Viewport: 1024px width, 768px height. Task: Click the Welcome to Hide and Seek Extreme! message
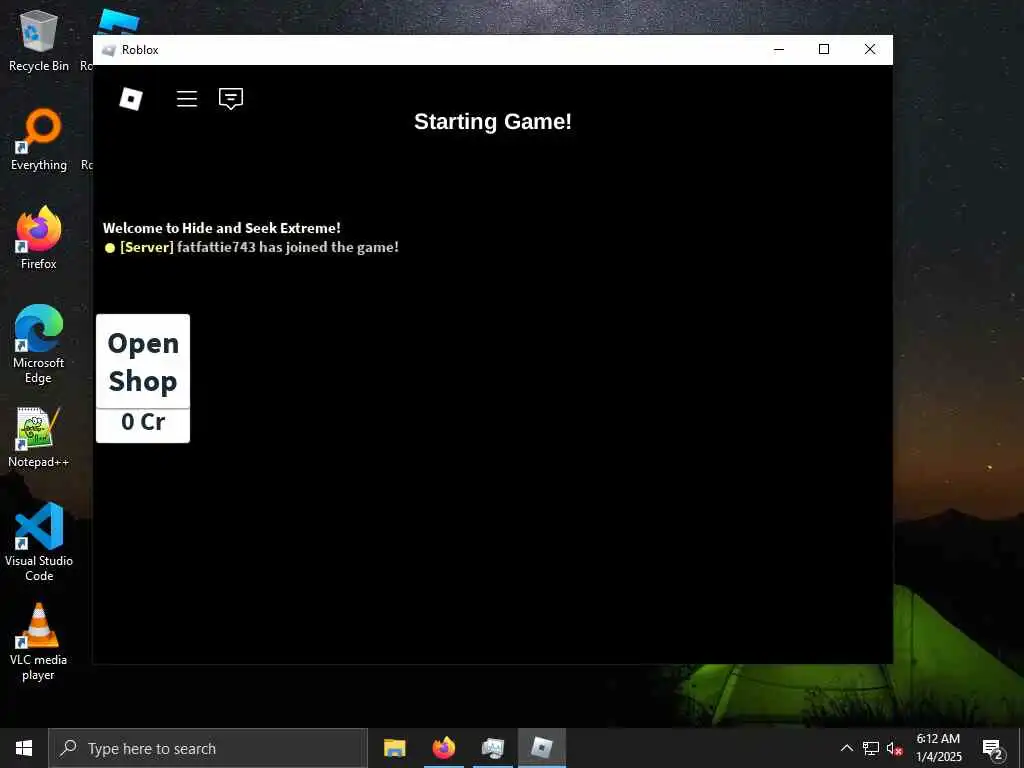click(x=221, y=228)
